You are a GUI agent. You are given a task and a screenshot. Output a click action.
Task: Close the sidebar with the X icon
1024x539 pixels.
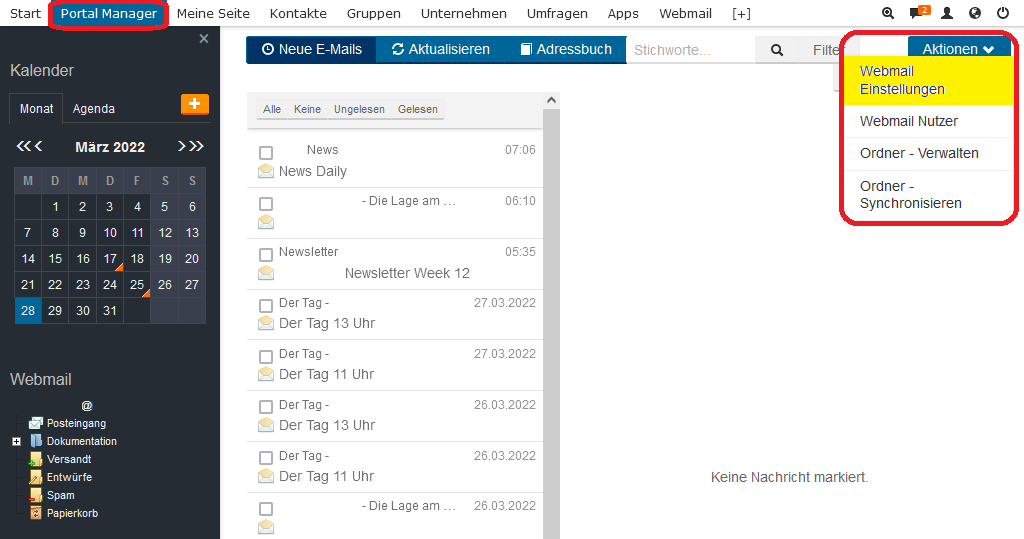click(x=204, y=39)
